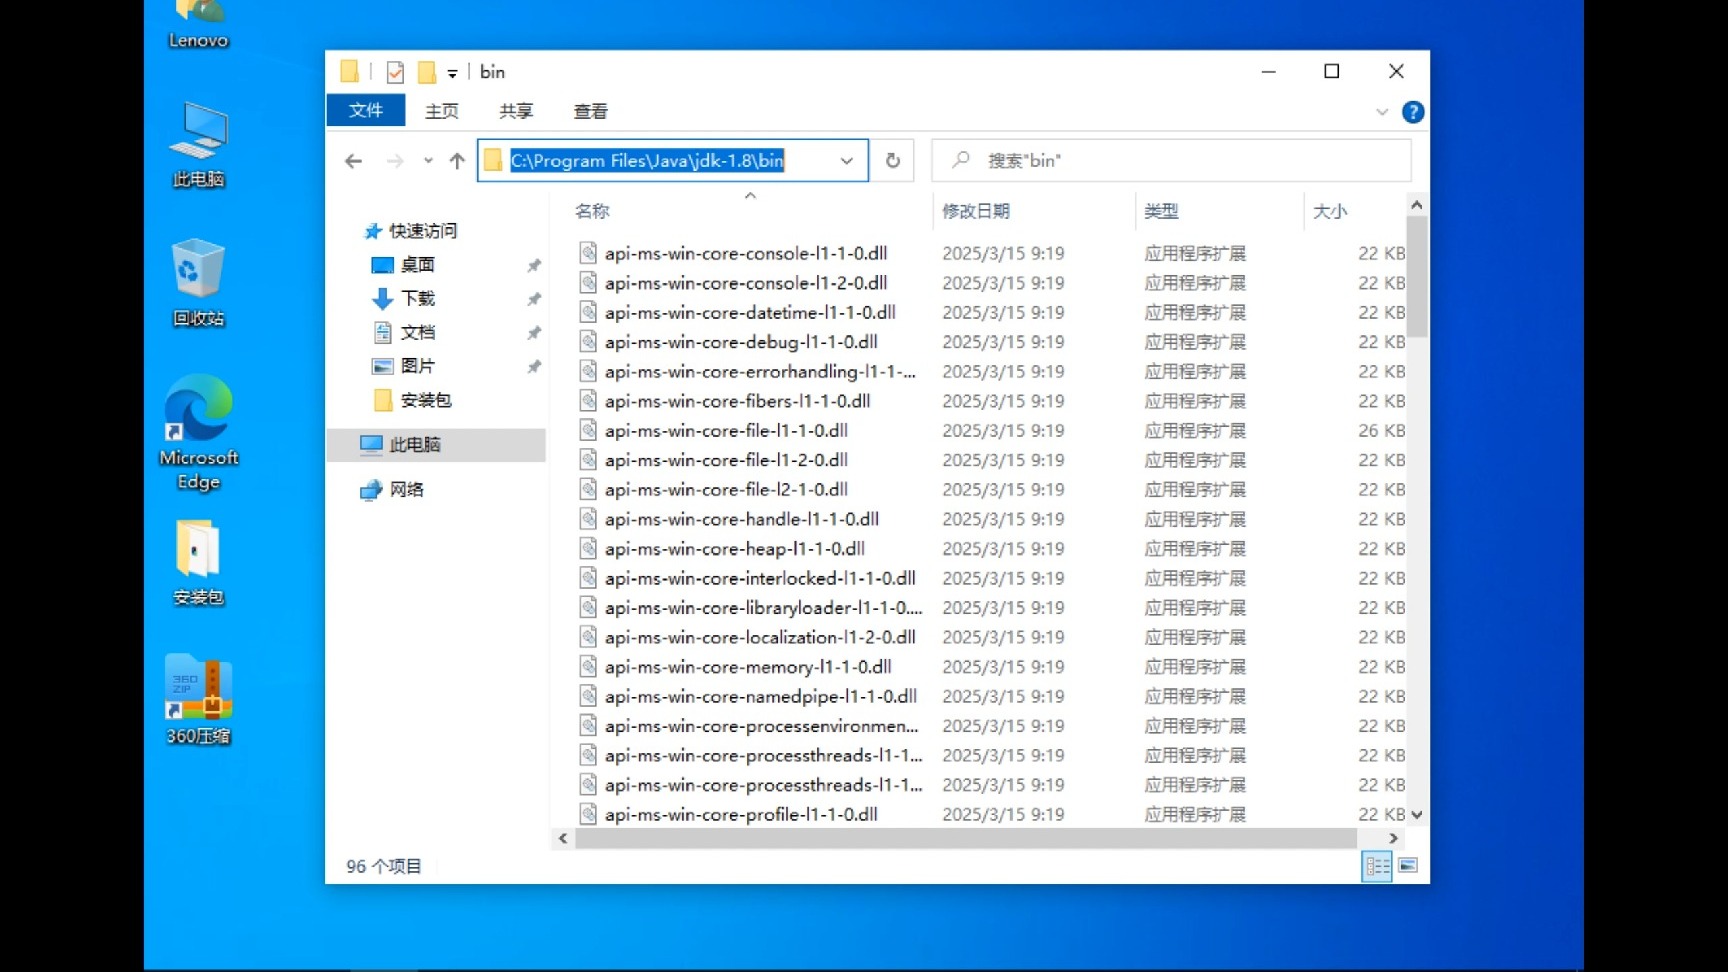The image size is (1728, 972).
Task: Go up one folder level
Action: click(x=457, y=161)
